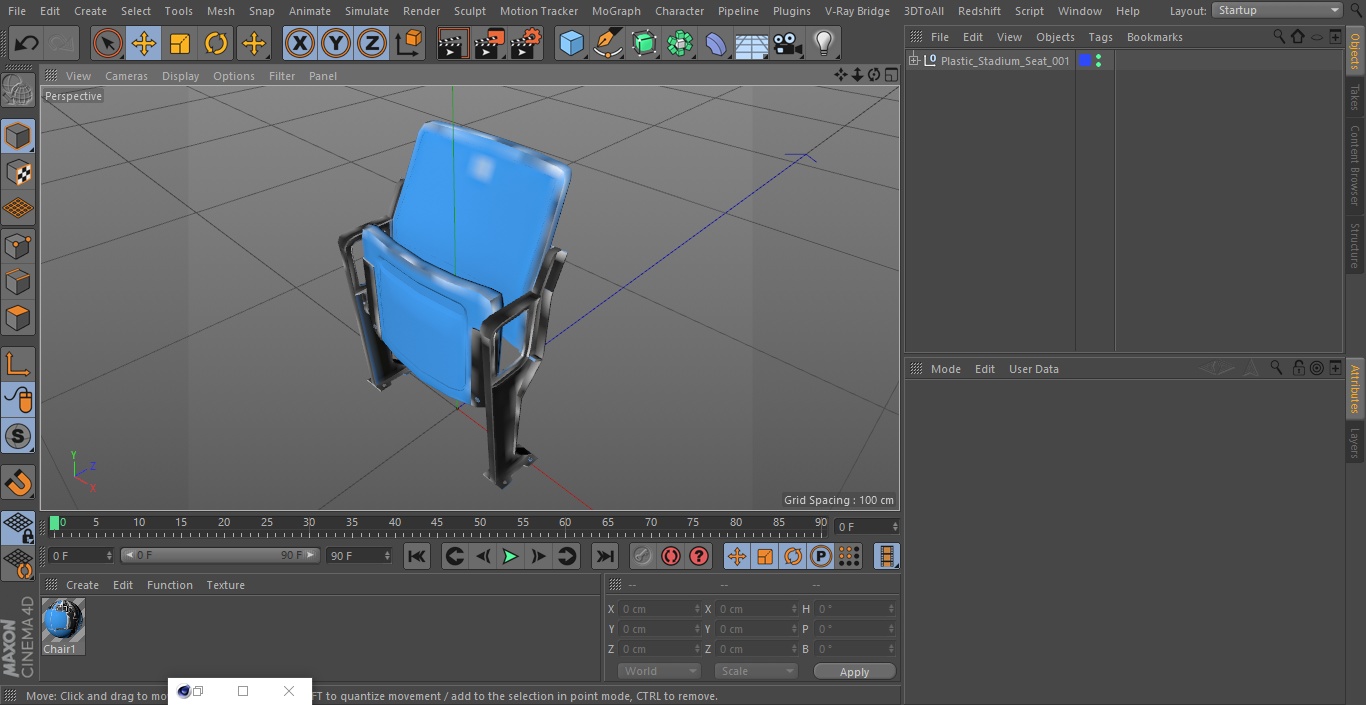Toggle the Enable Axis tool
This screenshot has height=705, width=1366.
click(x=18, y=363)
